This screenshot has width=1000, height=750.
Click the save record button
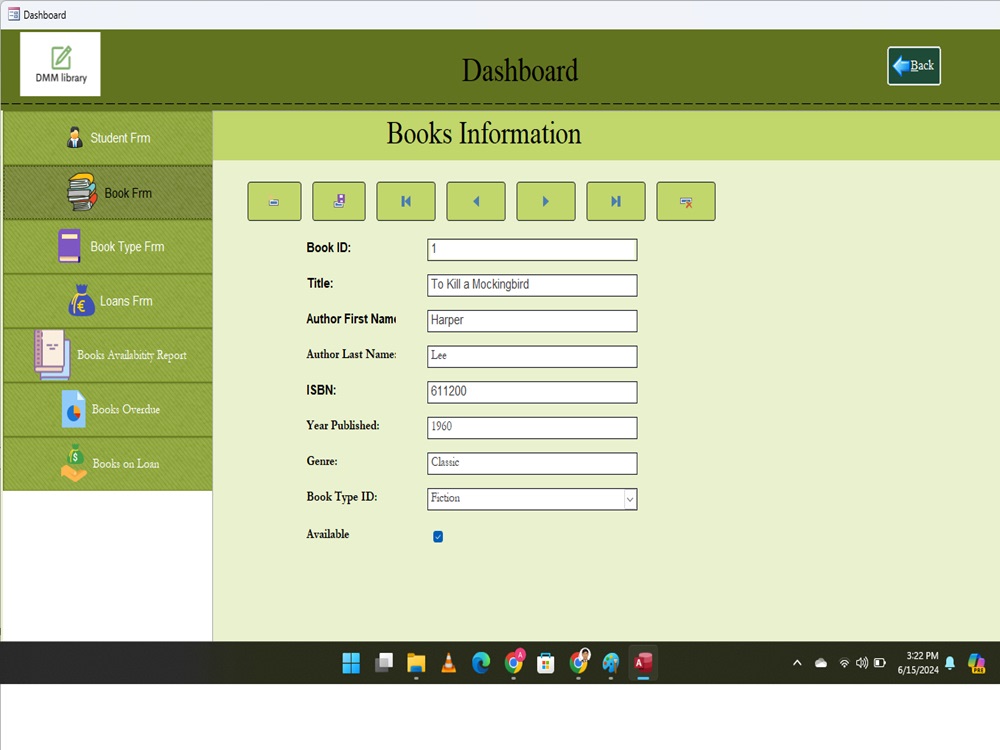point(339,202)
